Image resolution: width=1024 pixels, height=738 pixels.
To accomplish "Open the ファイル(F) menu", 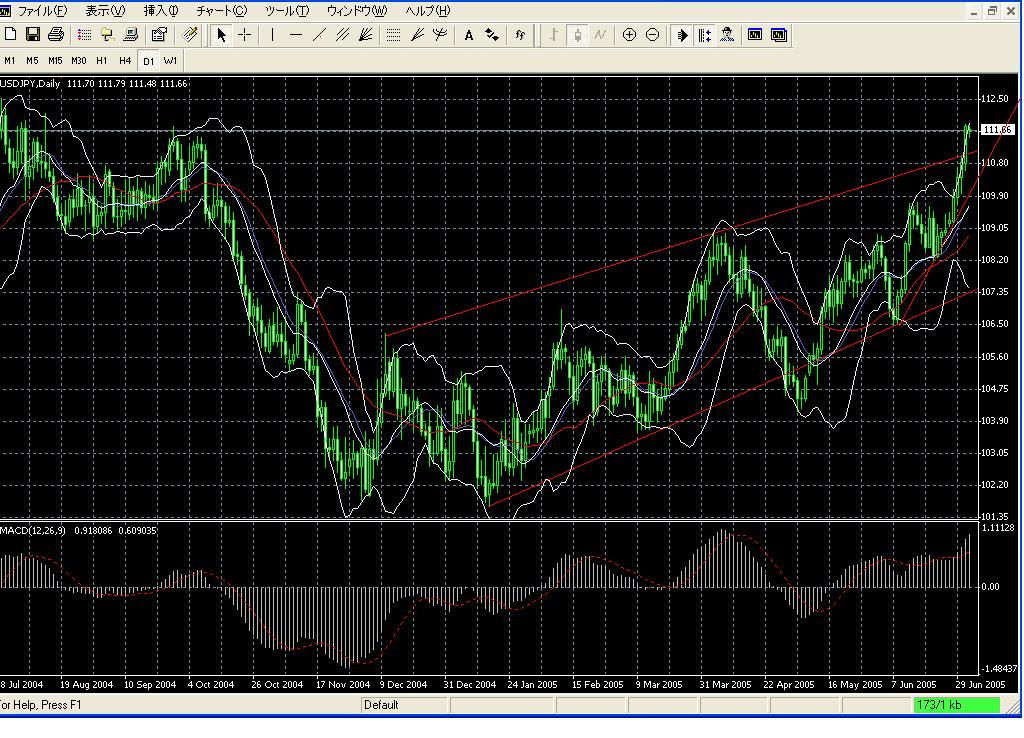I will (42, 11).
